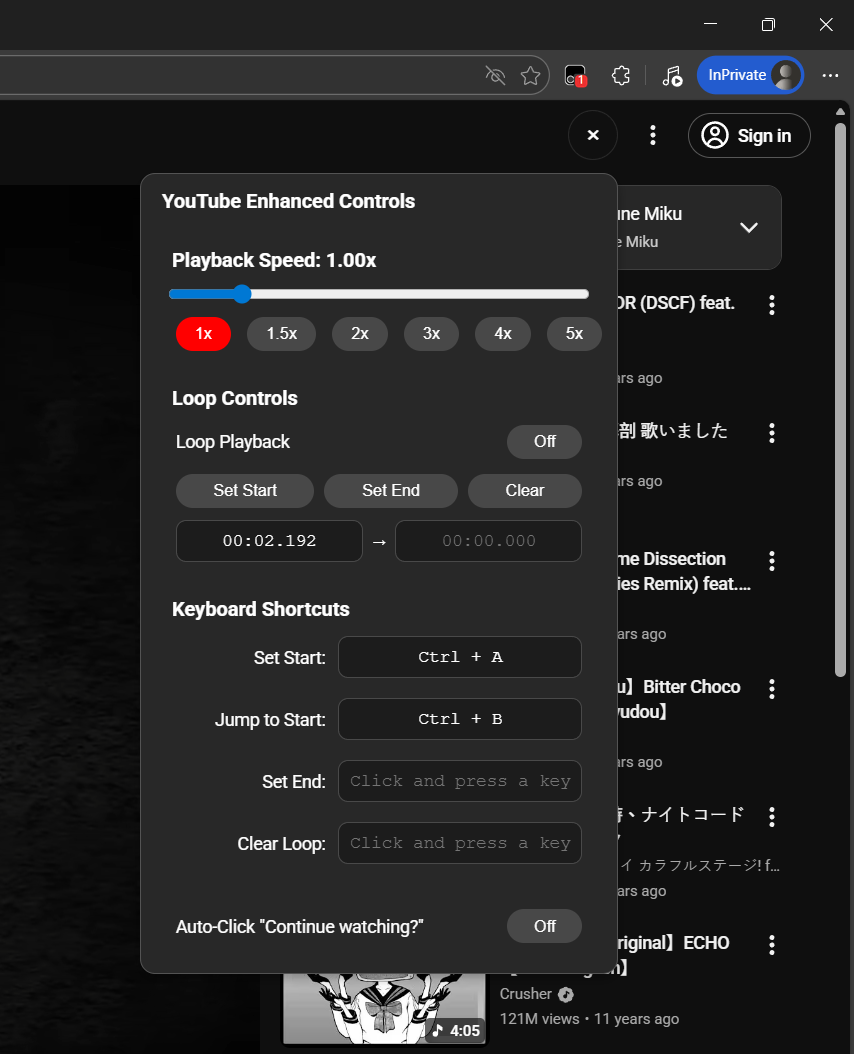854x1054 pixels.
Task: Open the extension with red badge 1
Action: [576, 75]
